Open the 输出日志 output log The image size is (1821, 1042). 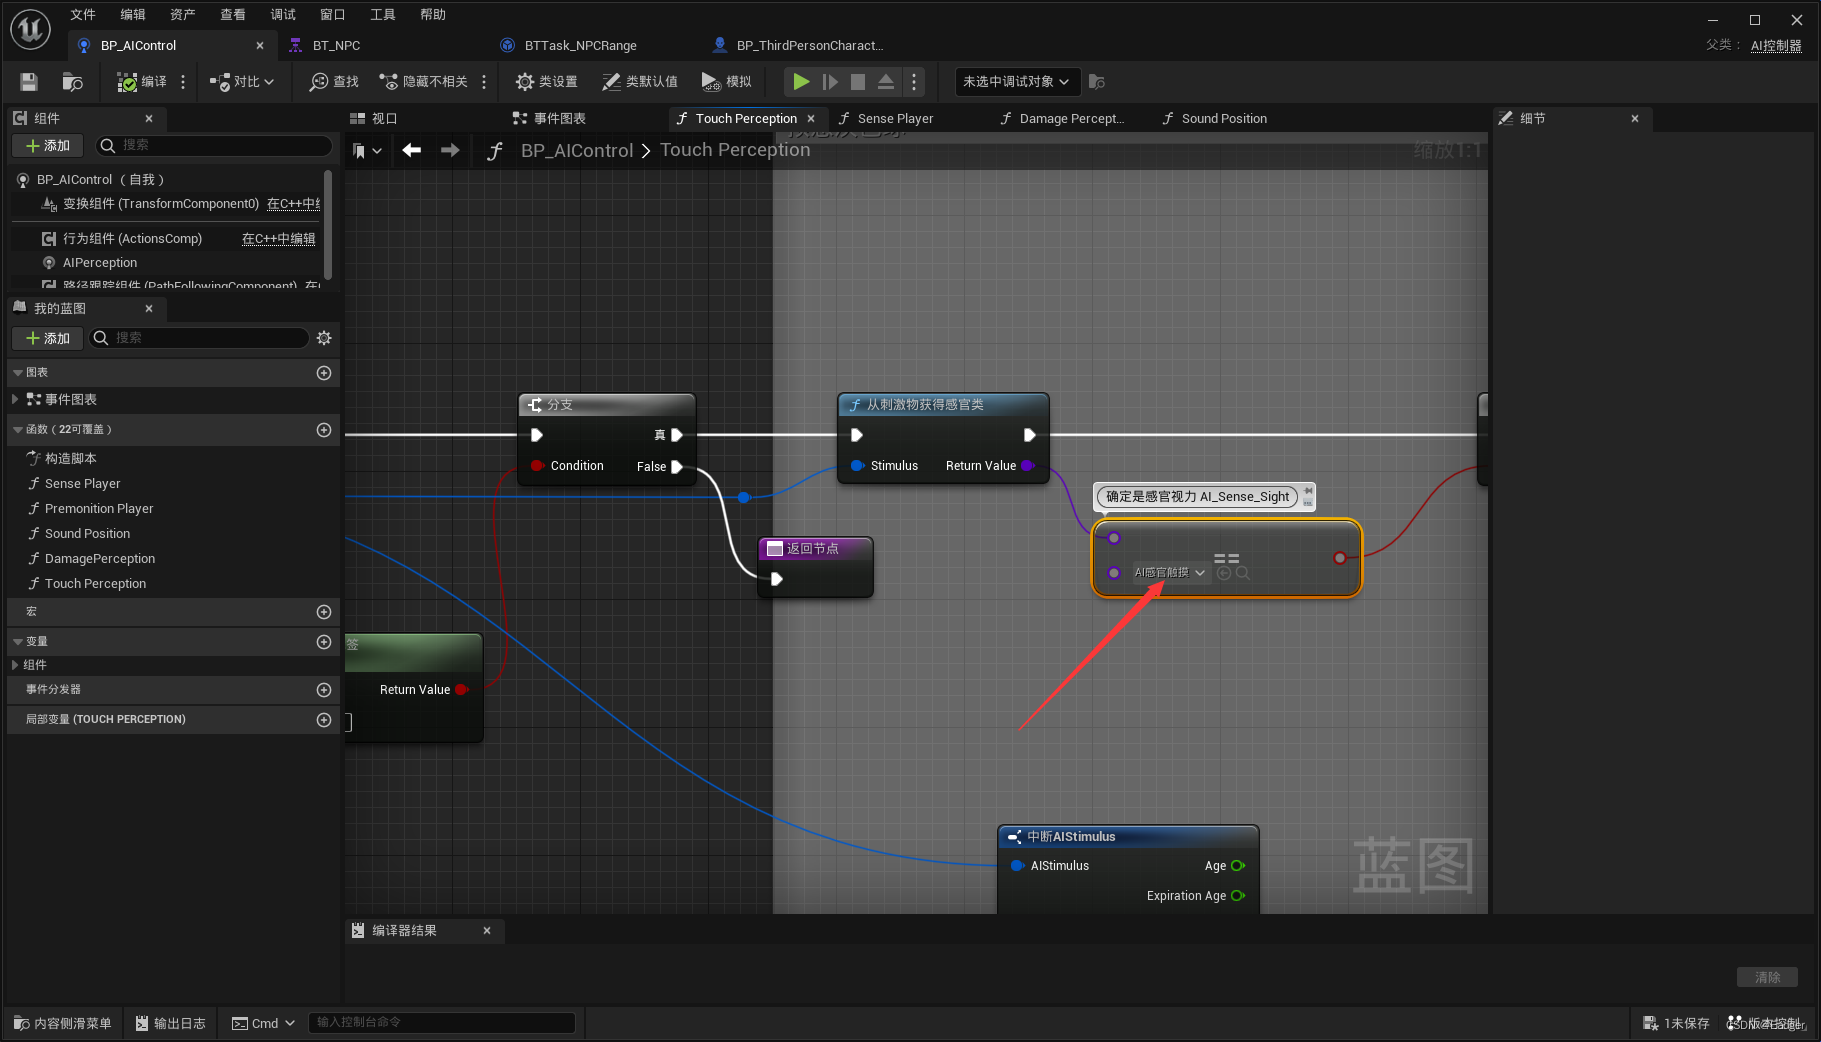point(170,1023)
